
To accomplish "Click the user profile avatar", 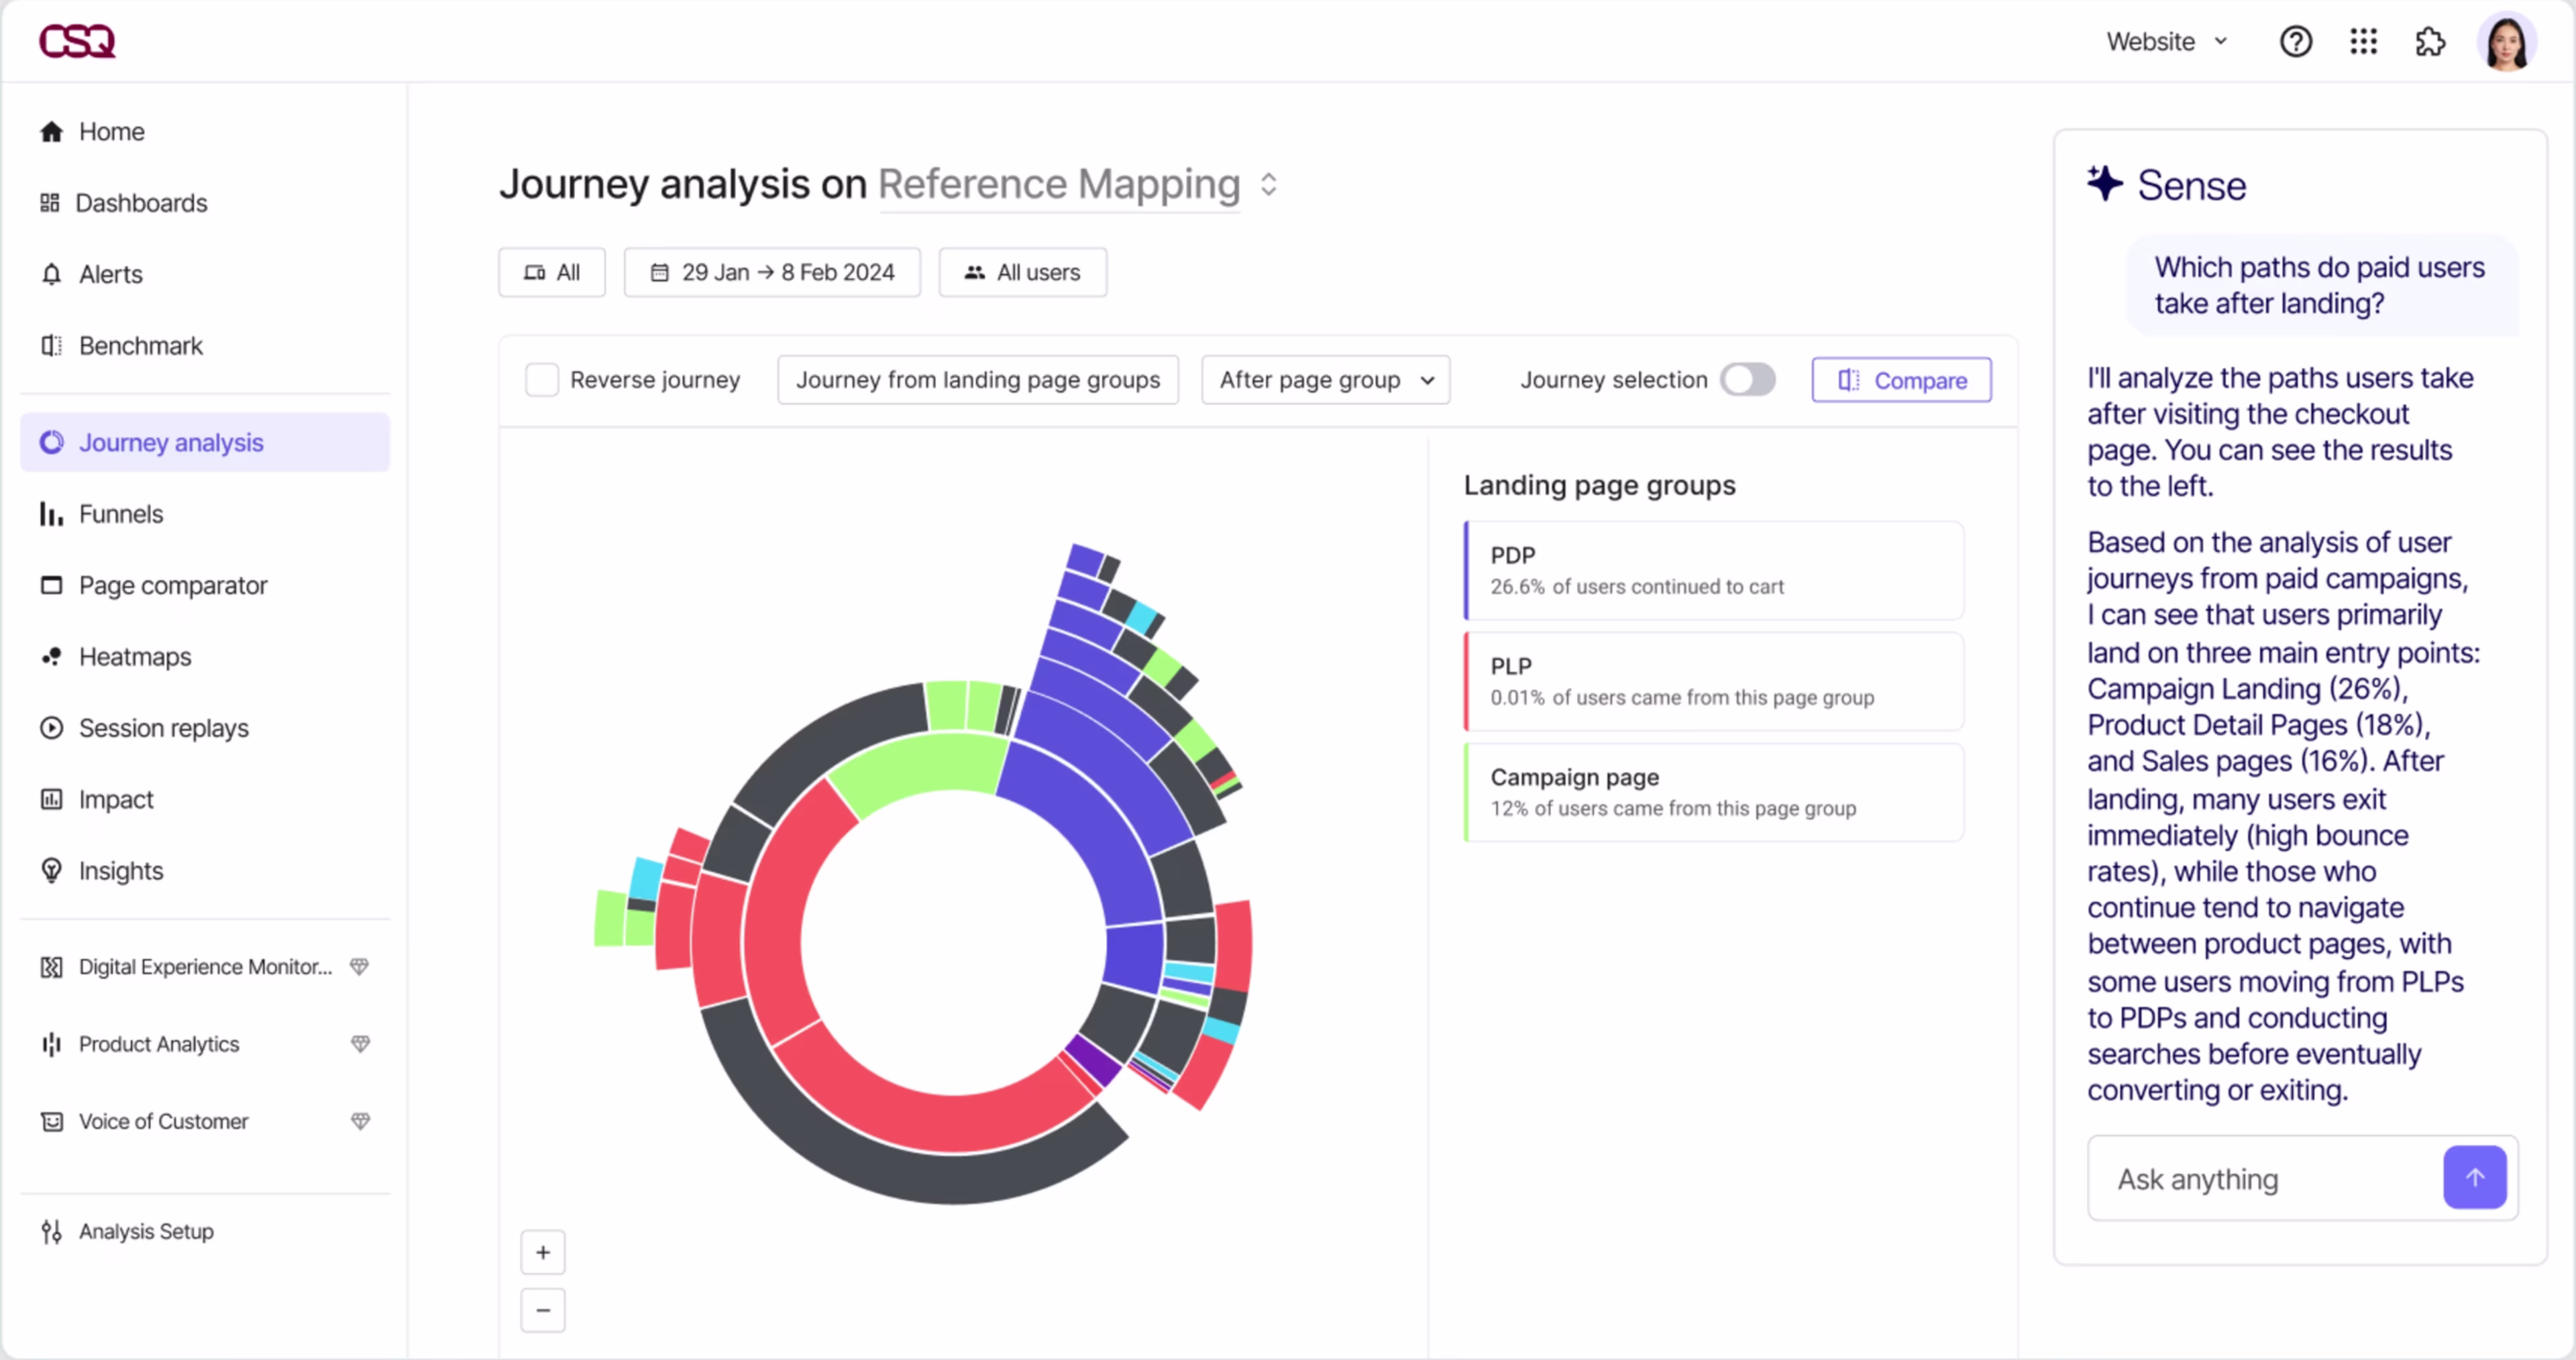I will coord(2506,42).
